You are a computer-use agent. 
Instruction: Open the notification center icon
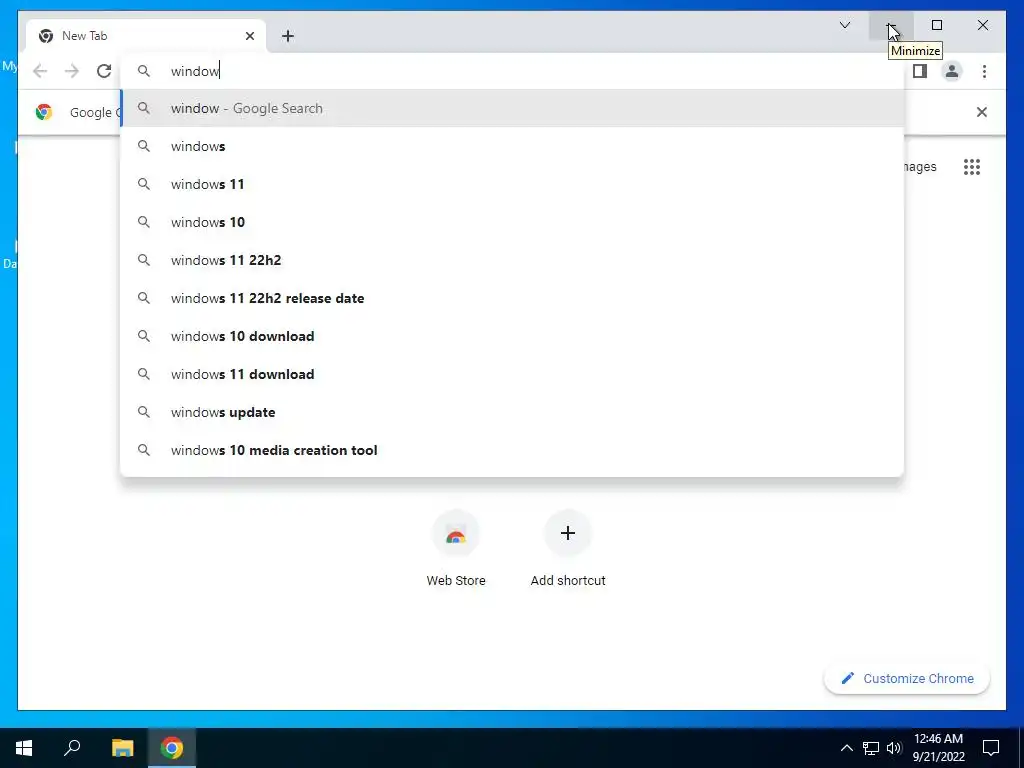click(x=991, y=748)
